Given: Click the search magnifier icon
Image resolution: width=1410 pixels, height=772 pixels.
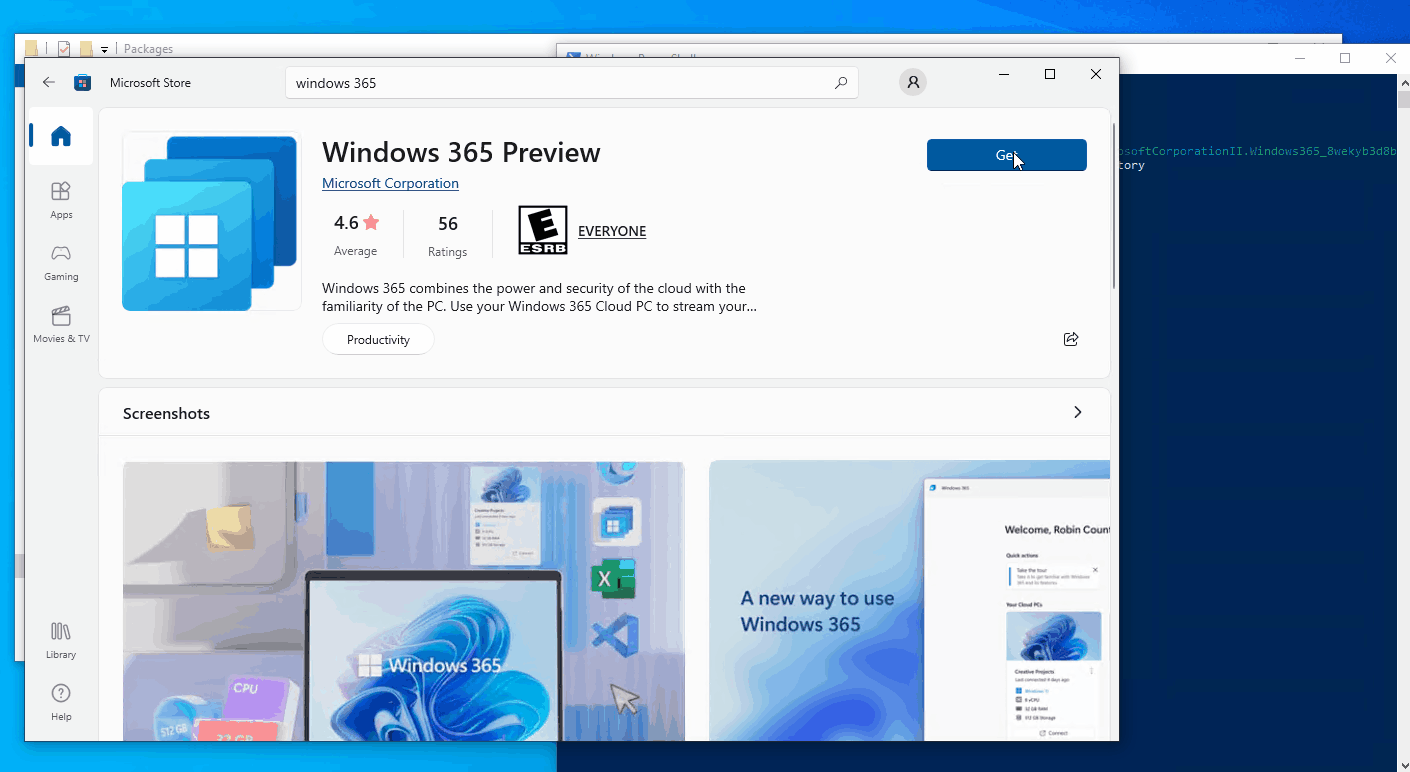Looking at the screenshot, I should click(x=841, y=83).
